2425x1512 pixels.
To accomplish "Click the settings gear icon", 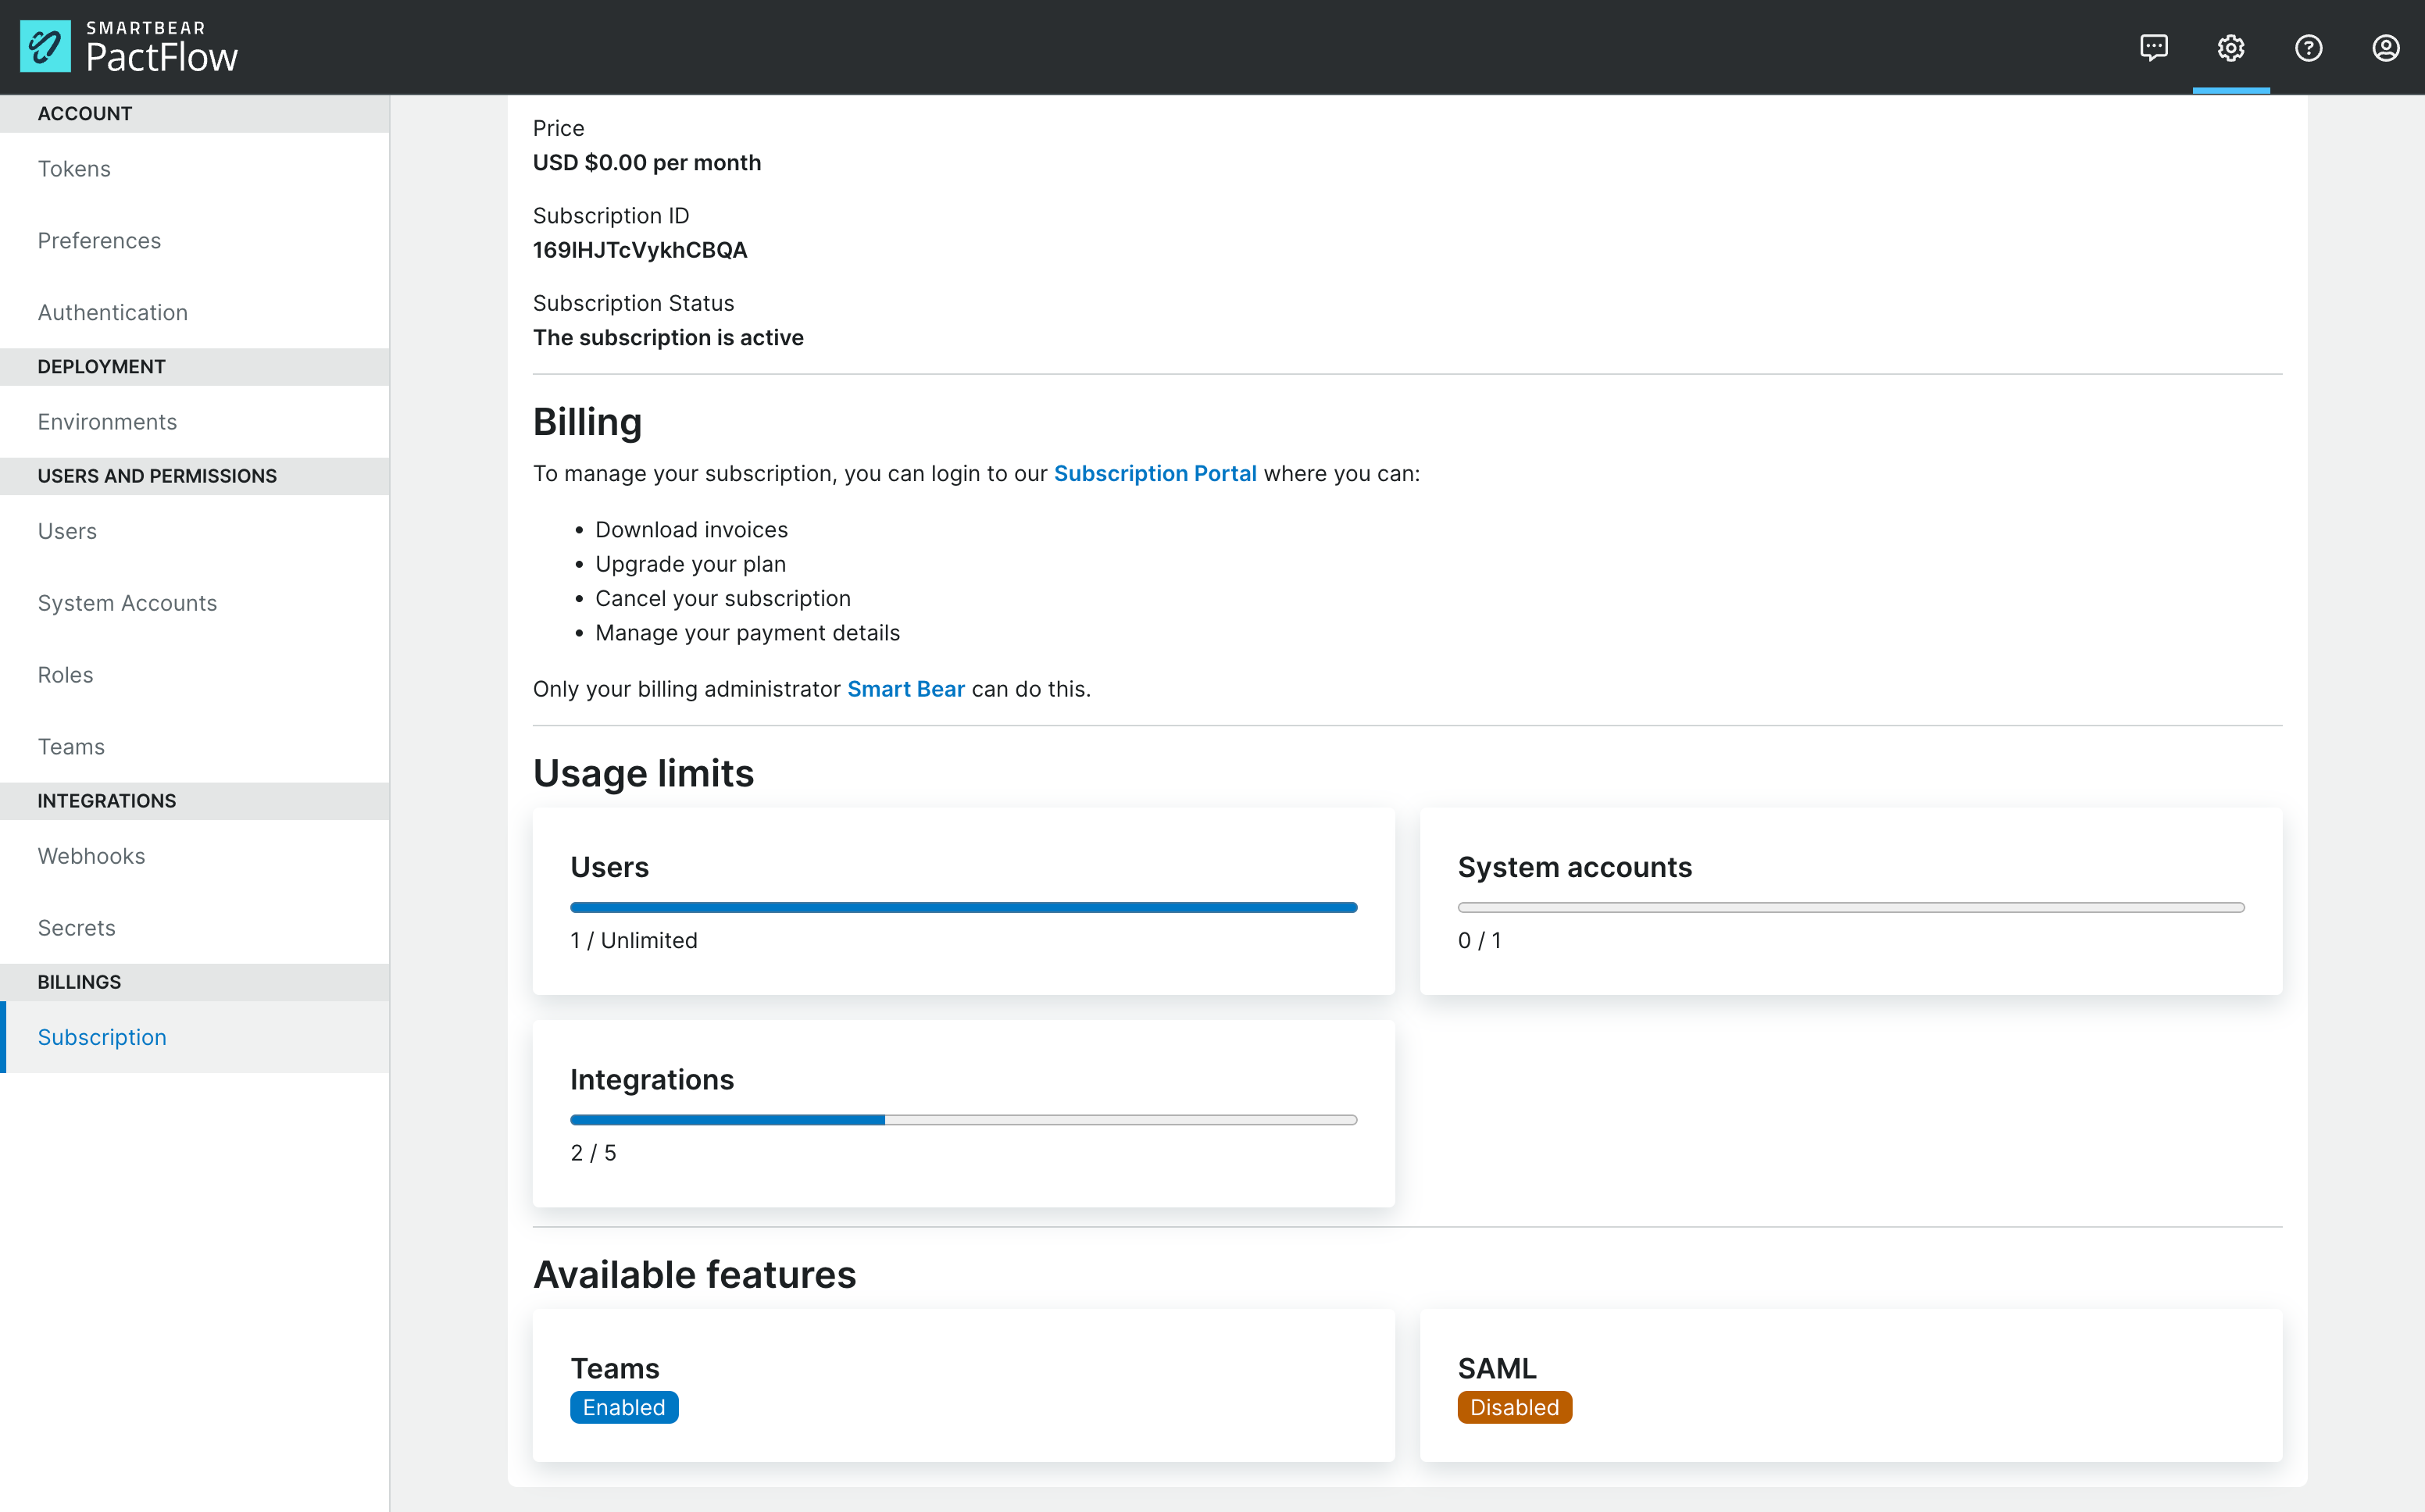I will [2230, 47].
